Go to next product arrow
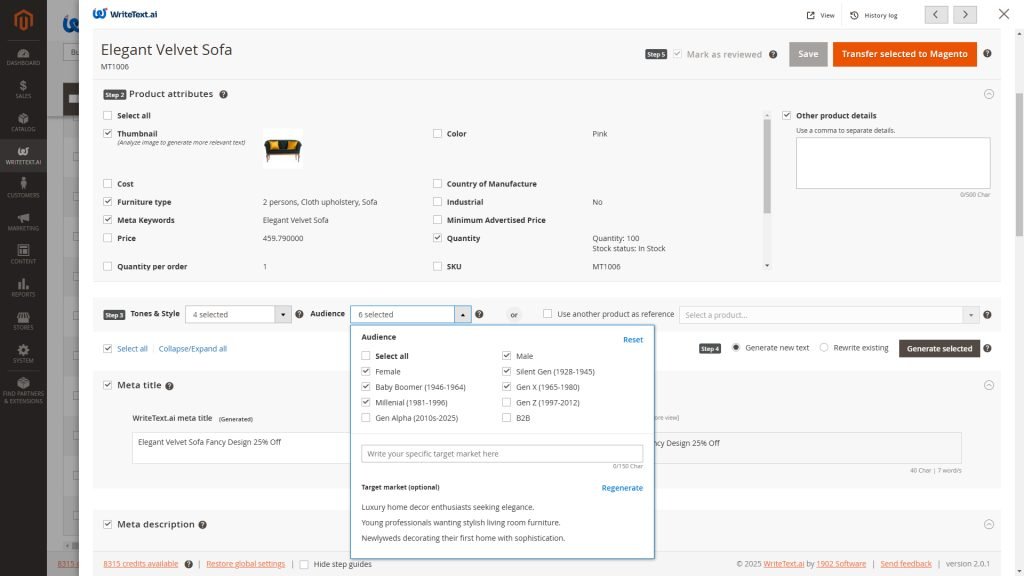Image resolution: width=1024 pixels, height=576 pixels. pos(965,14)
